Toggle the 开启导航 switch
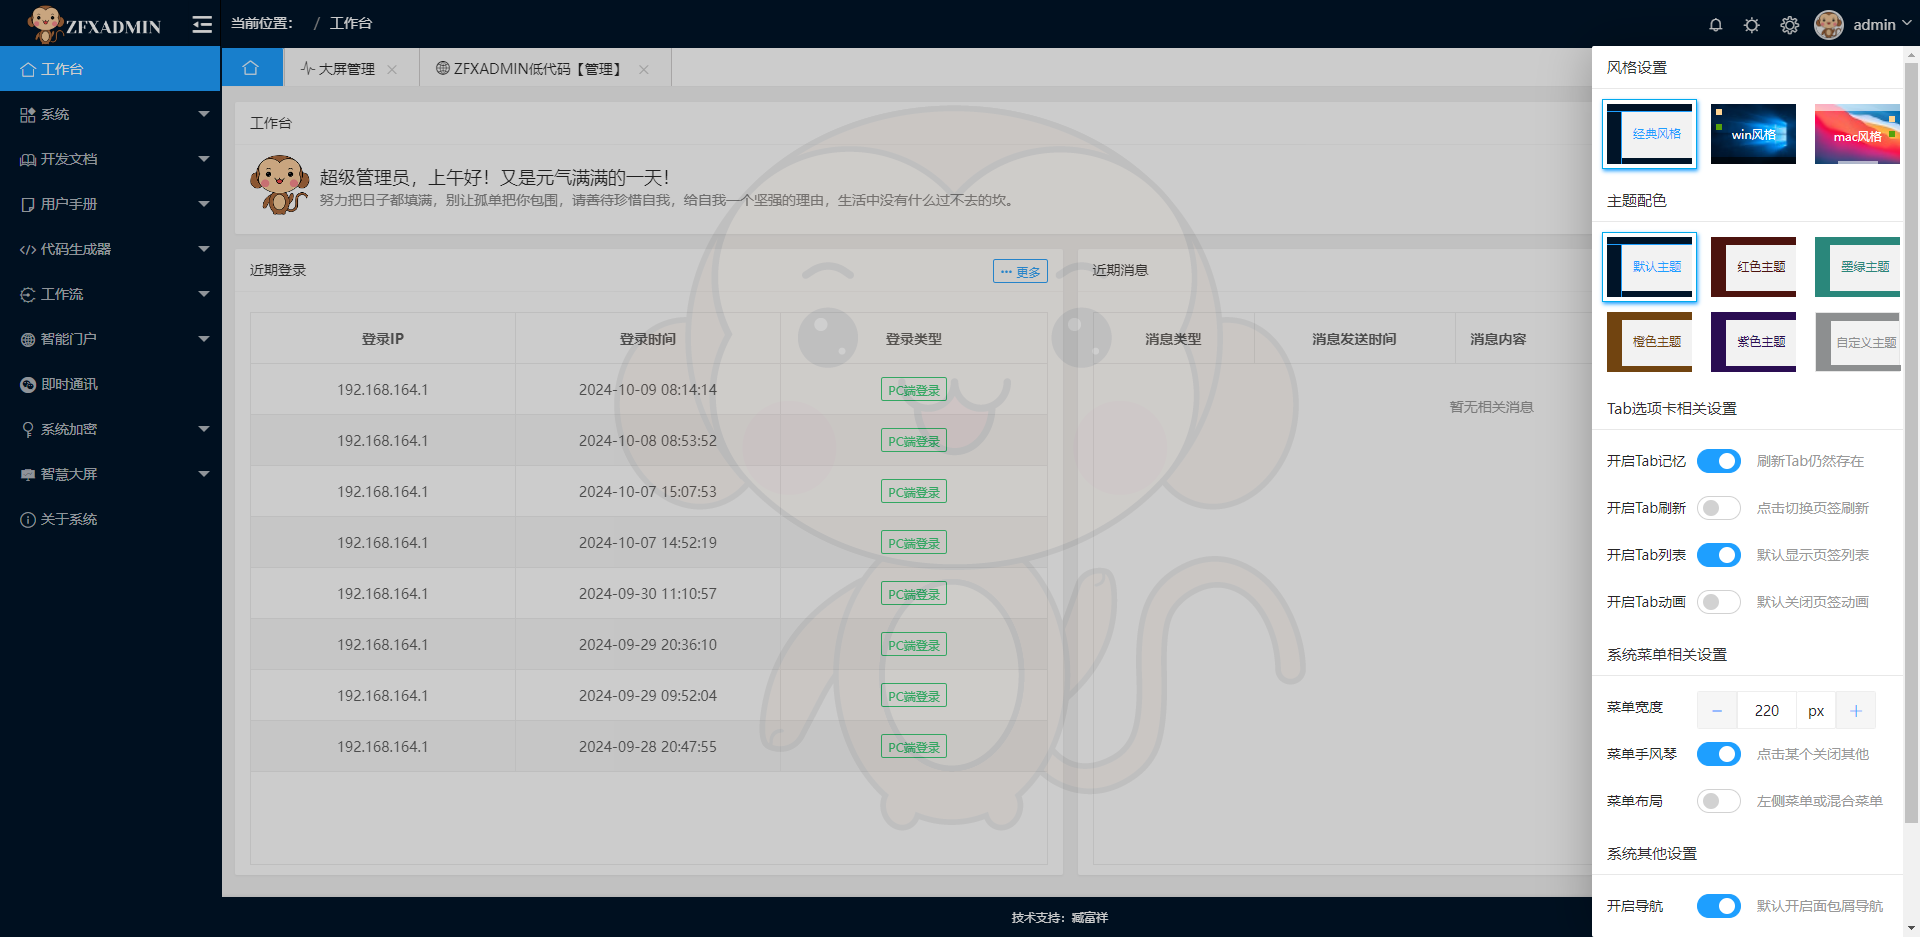The height and width of the screenshot is (937, 1920). 1719,906
